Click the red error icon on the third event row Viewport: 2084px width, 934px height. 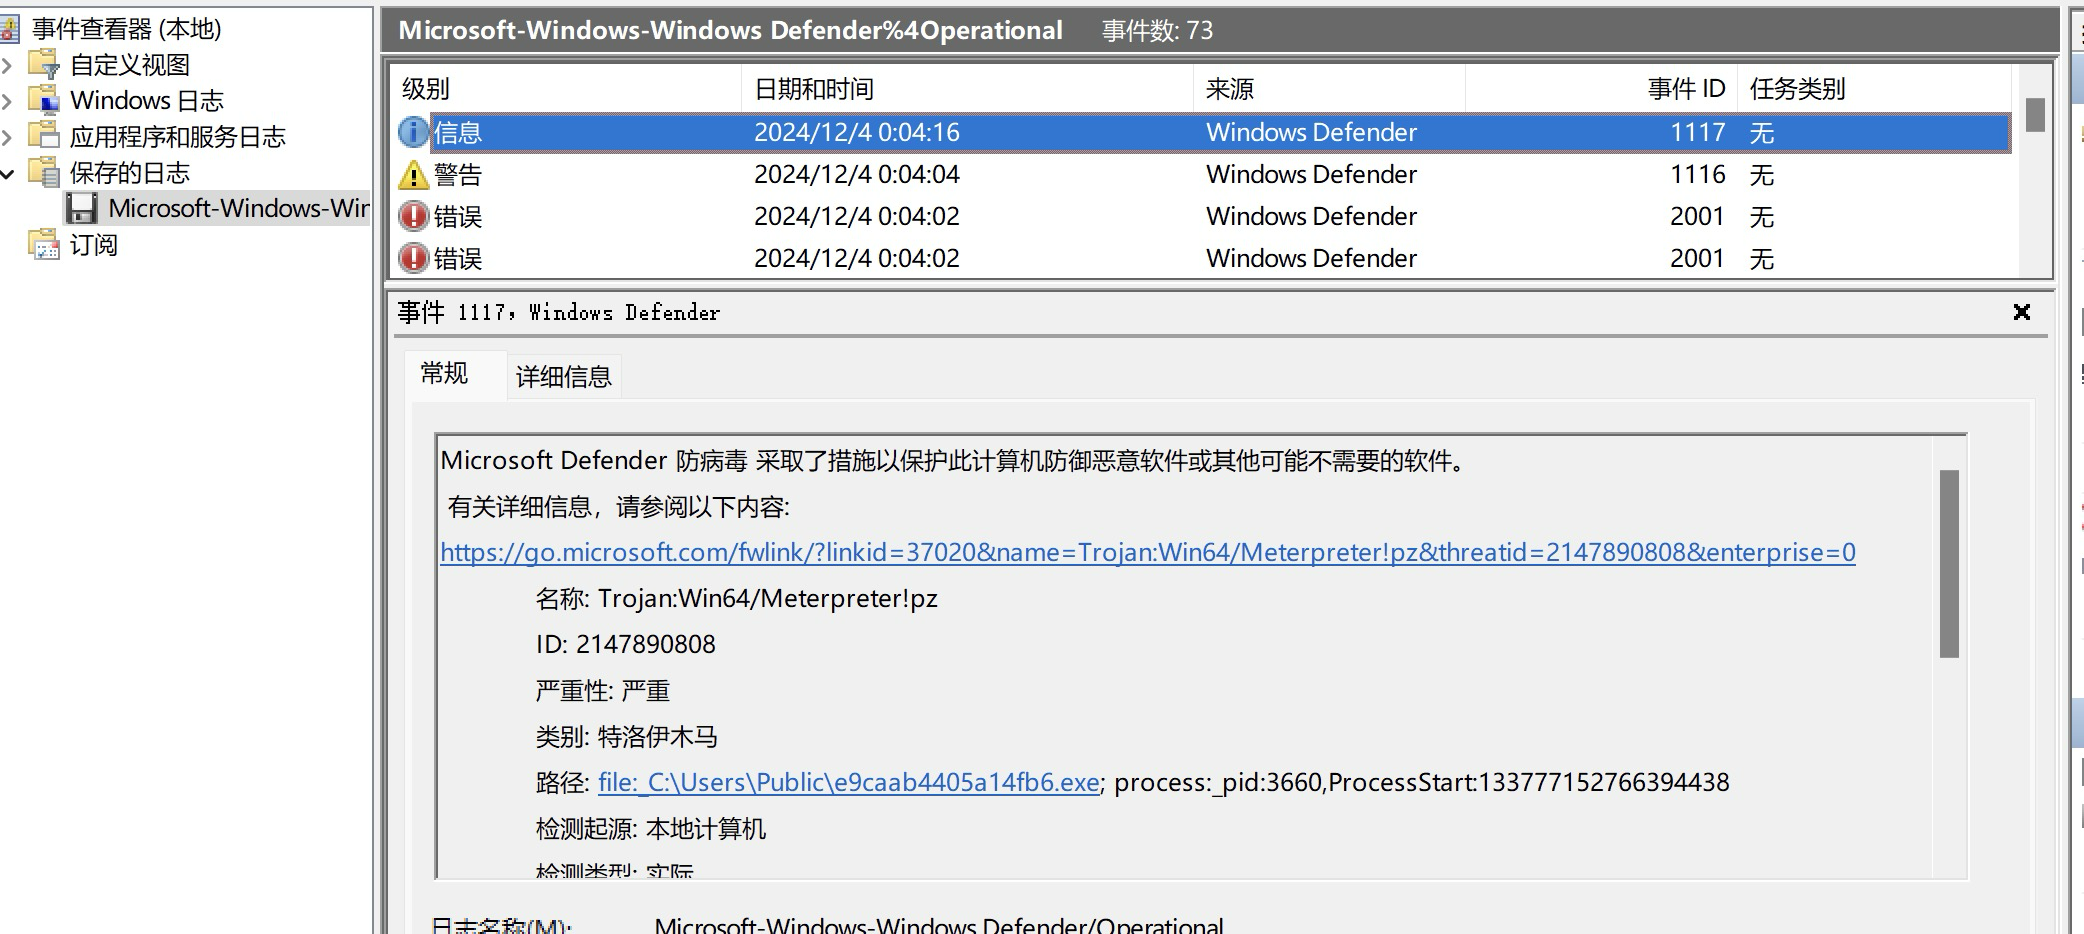tap(413, 216)
